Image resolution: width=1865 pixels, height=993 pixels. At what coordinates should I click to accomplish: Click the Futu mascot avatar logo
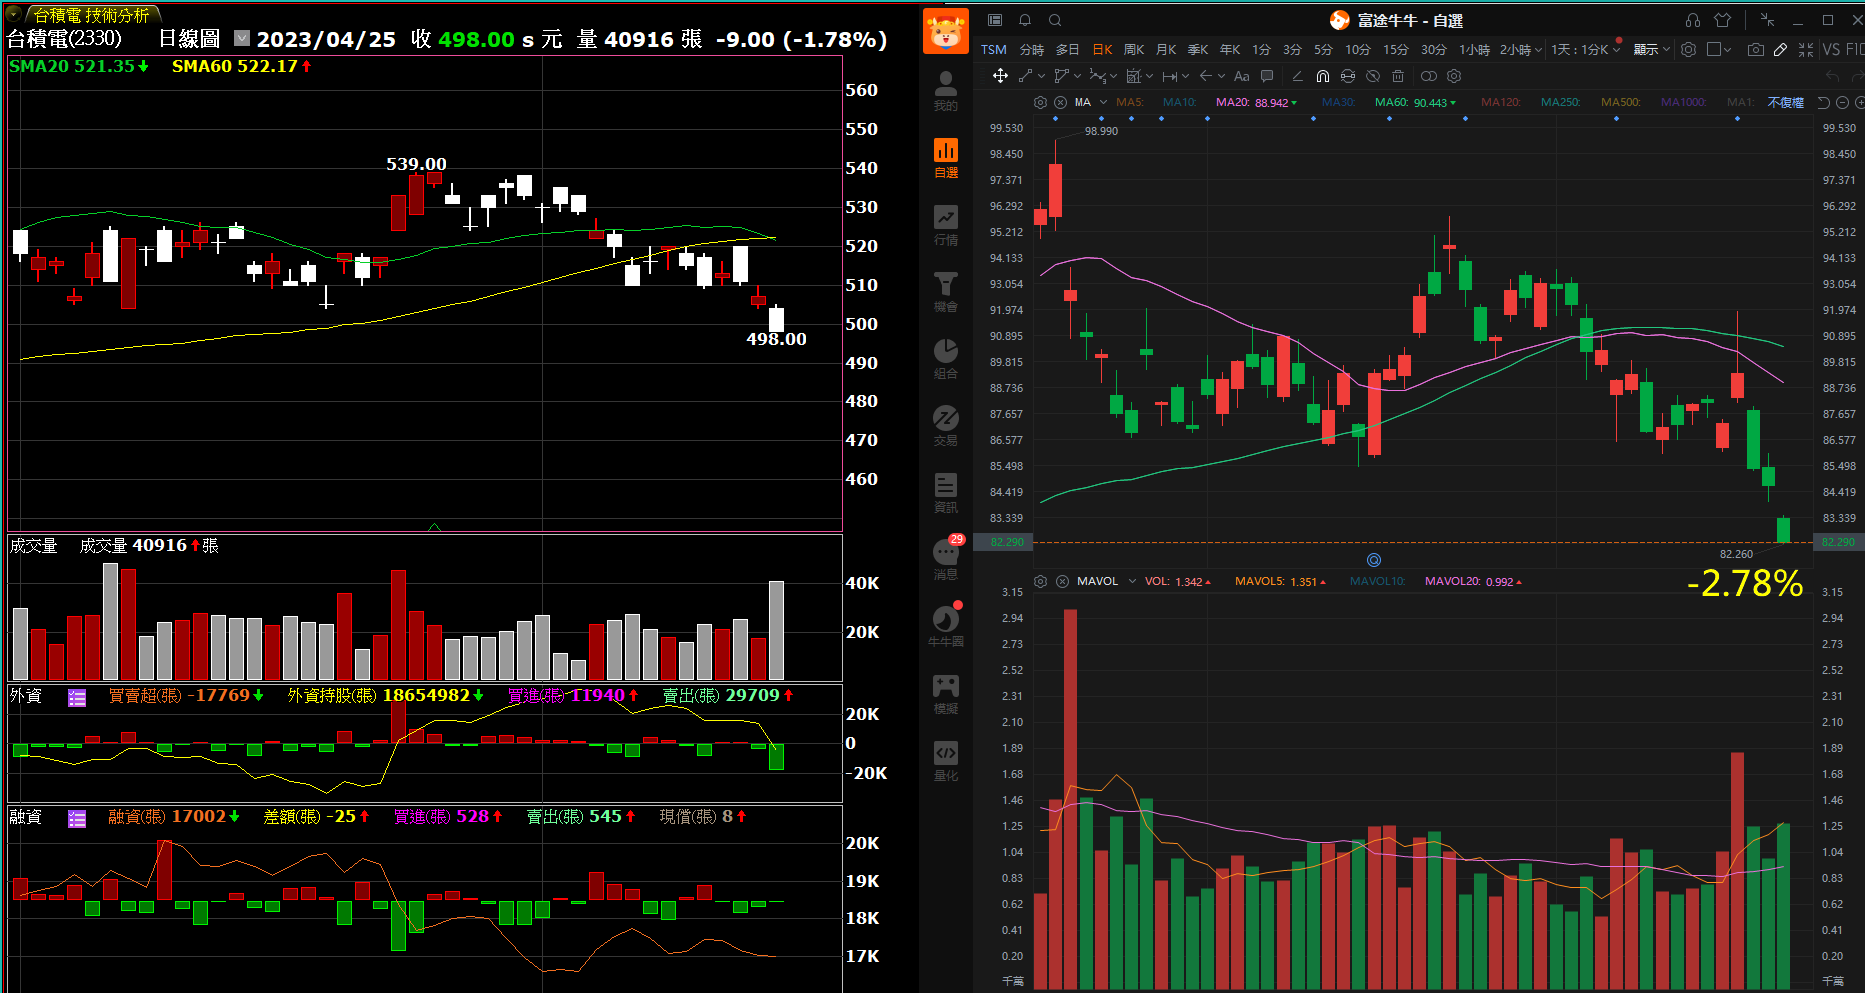point(945,31)
